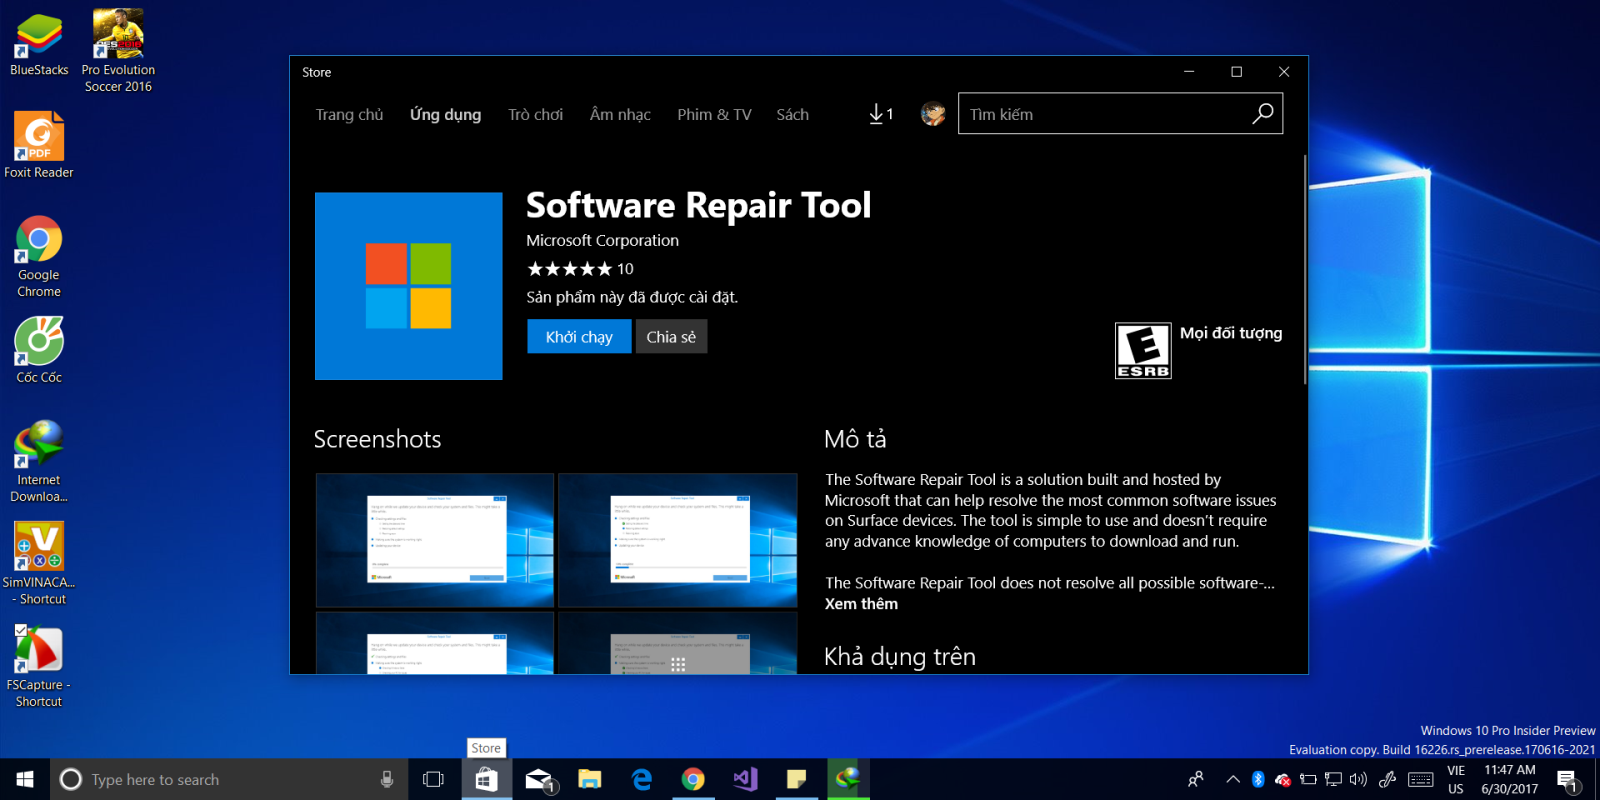Open second screenshot thumbnail in top row
Image resolution: width=1600 pixels, height=800 pixels.
click(x=677, y=540)
